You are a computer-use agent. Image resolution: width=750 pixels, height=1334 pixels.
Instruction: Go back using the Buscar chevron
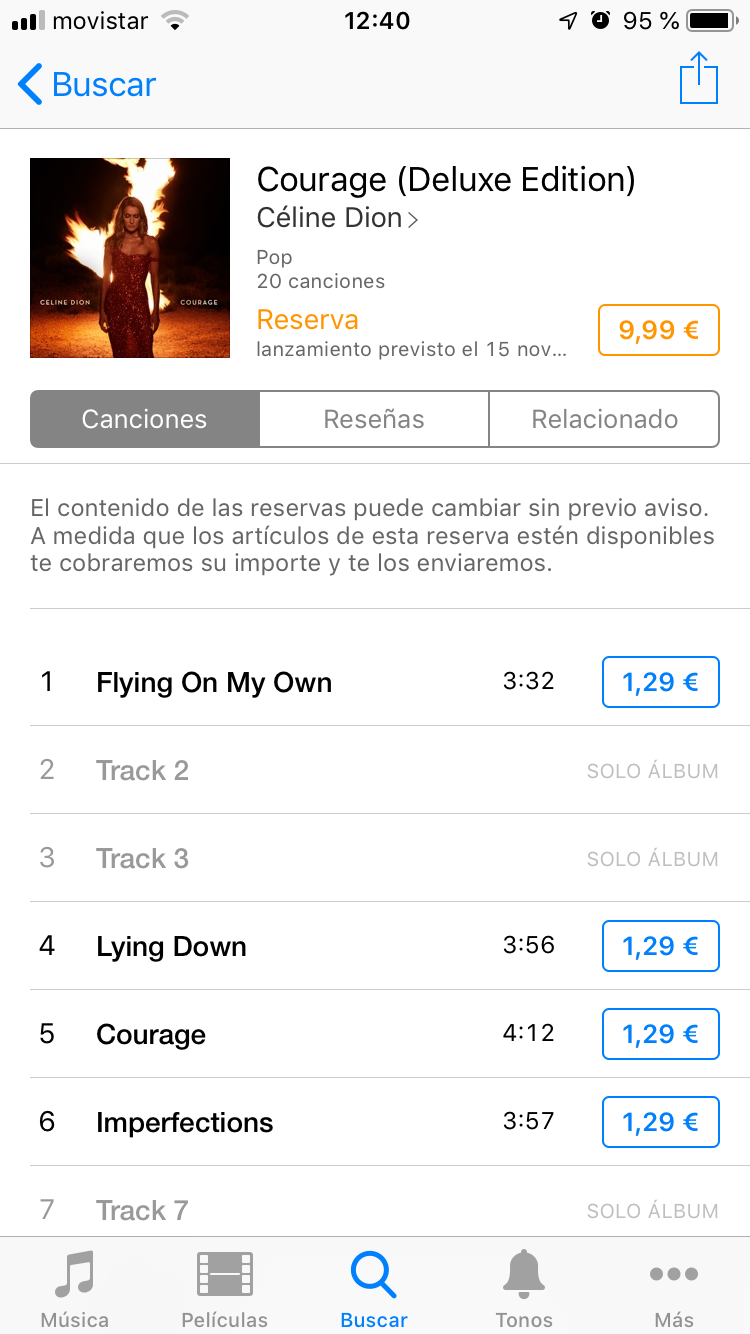[x=31, y=85]
